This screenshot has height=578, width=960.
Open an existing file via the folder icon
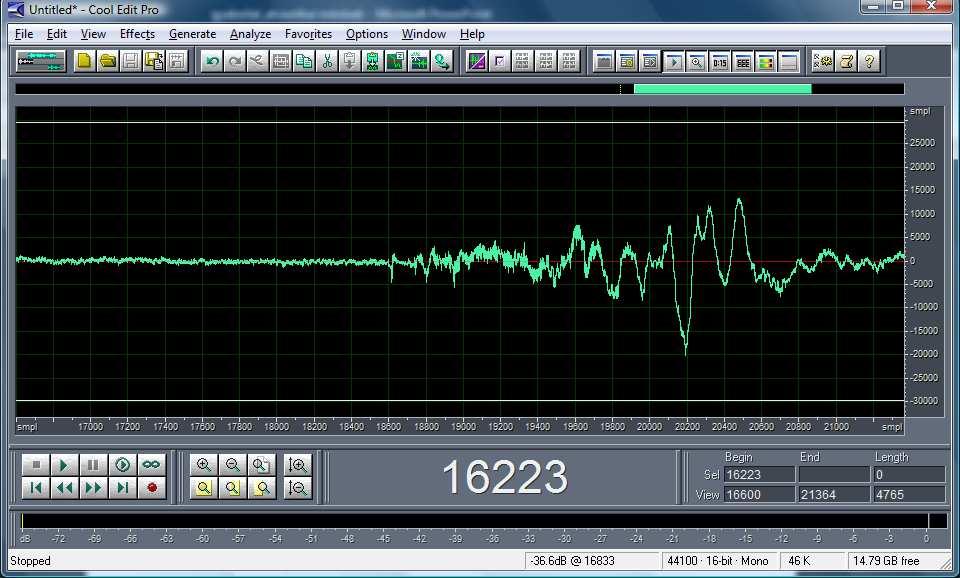(108, 61)
